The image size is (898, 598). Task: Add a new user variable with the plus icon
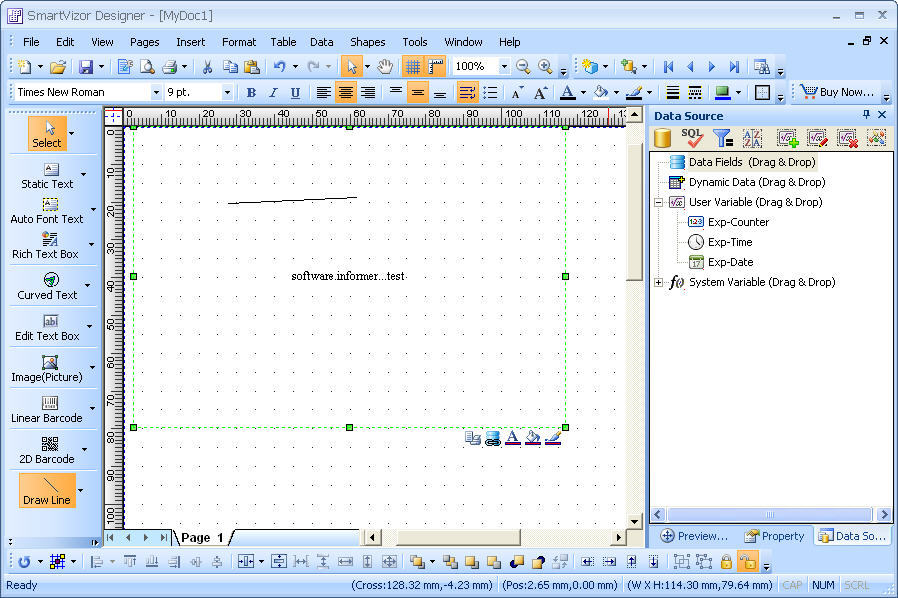click(786, 137)
